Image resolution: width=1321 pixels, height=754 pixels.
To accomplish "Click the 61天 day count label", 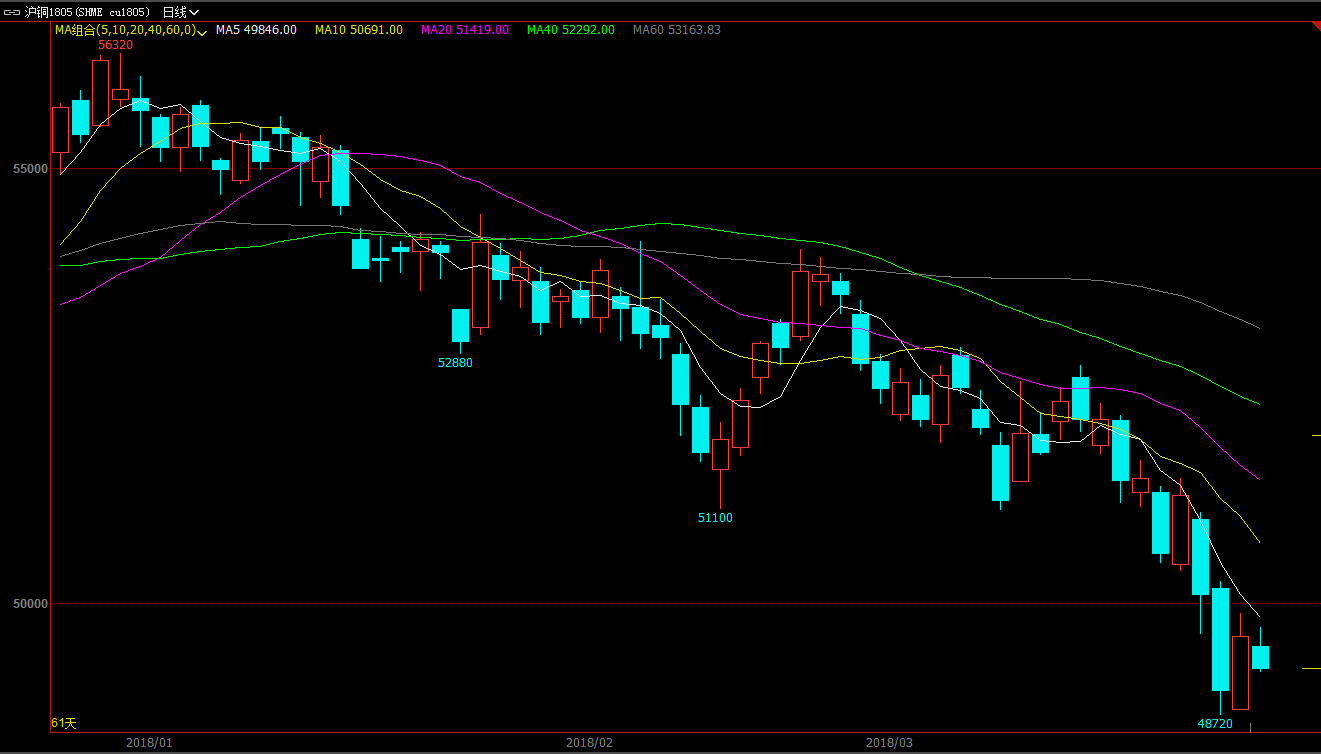I will [64, 723].
